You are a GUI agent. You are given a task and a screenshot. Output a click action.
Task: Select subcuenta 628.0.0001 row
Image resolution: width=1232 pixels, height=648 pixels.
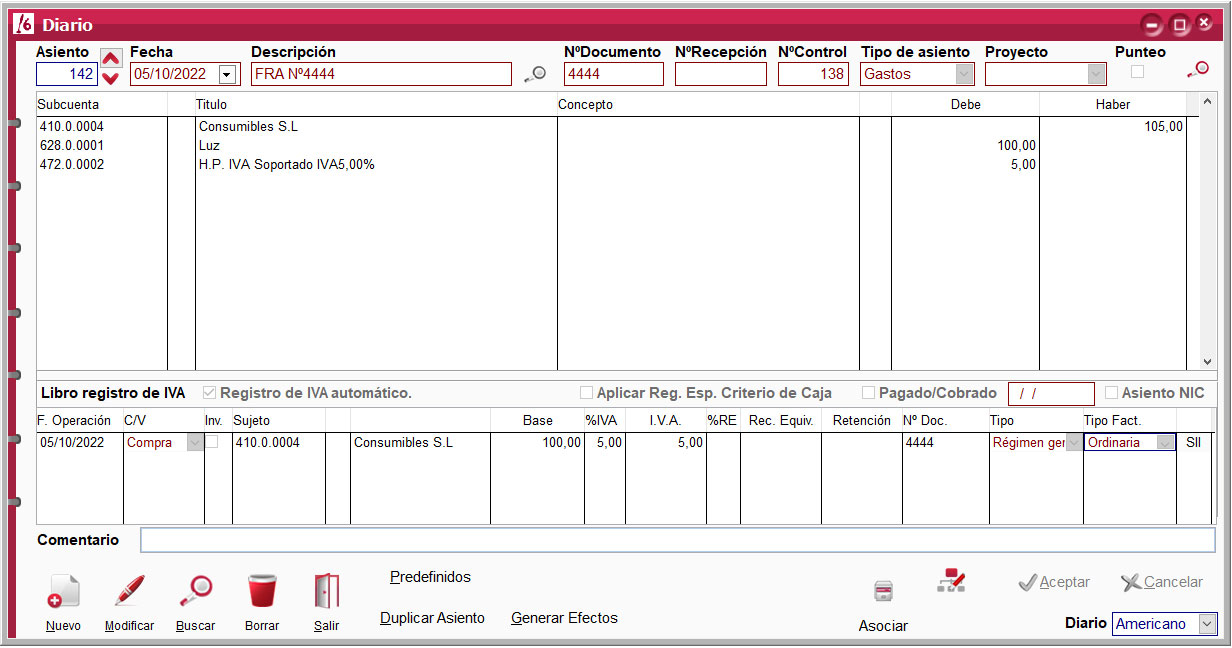coord(72,146)
